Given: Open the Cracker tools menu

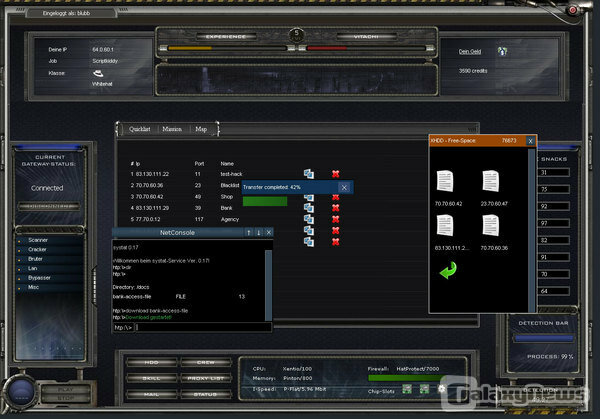Looking at the screenshot, I should (x=49, y=249).
